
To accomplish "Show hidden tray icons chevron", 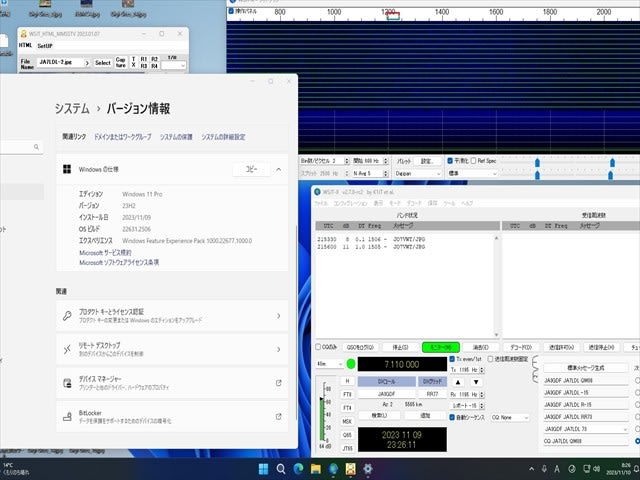I will [x=531, y=469].
